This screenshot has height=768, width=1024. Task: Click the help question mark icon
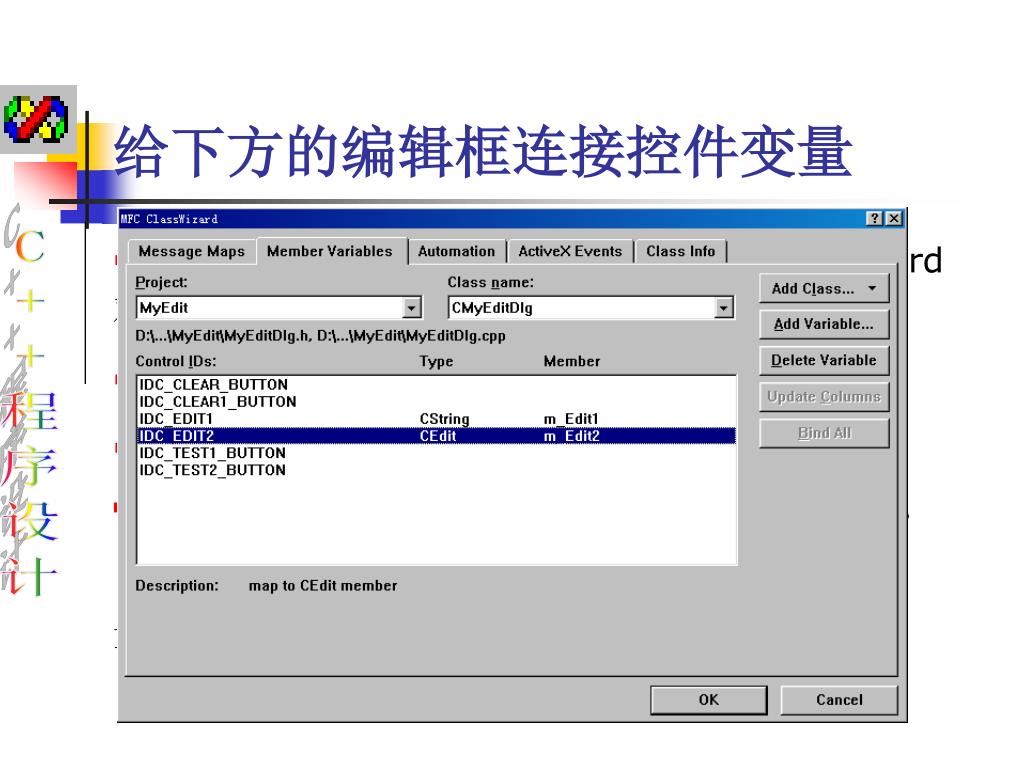pos(874,219)
